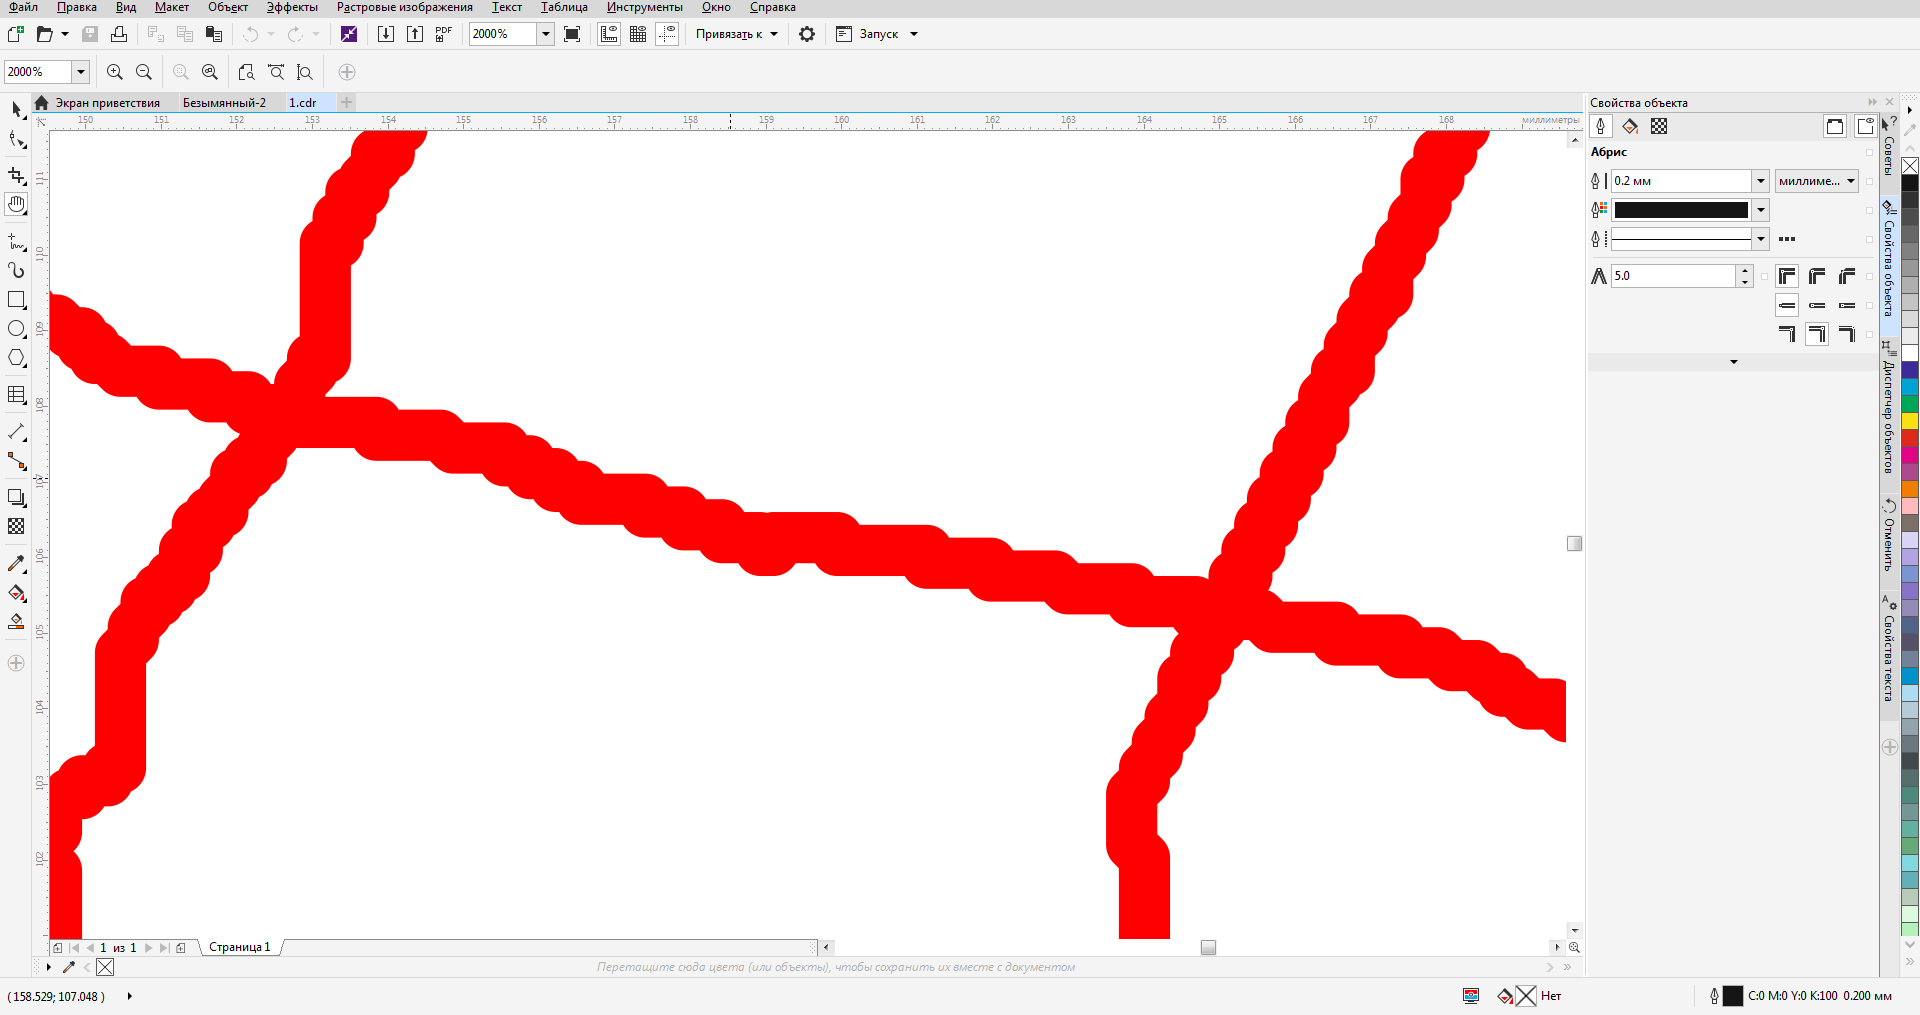Open the Файл menu
1920x1015 pixels.
click(23, 7)
